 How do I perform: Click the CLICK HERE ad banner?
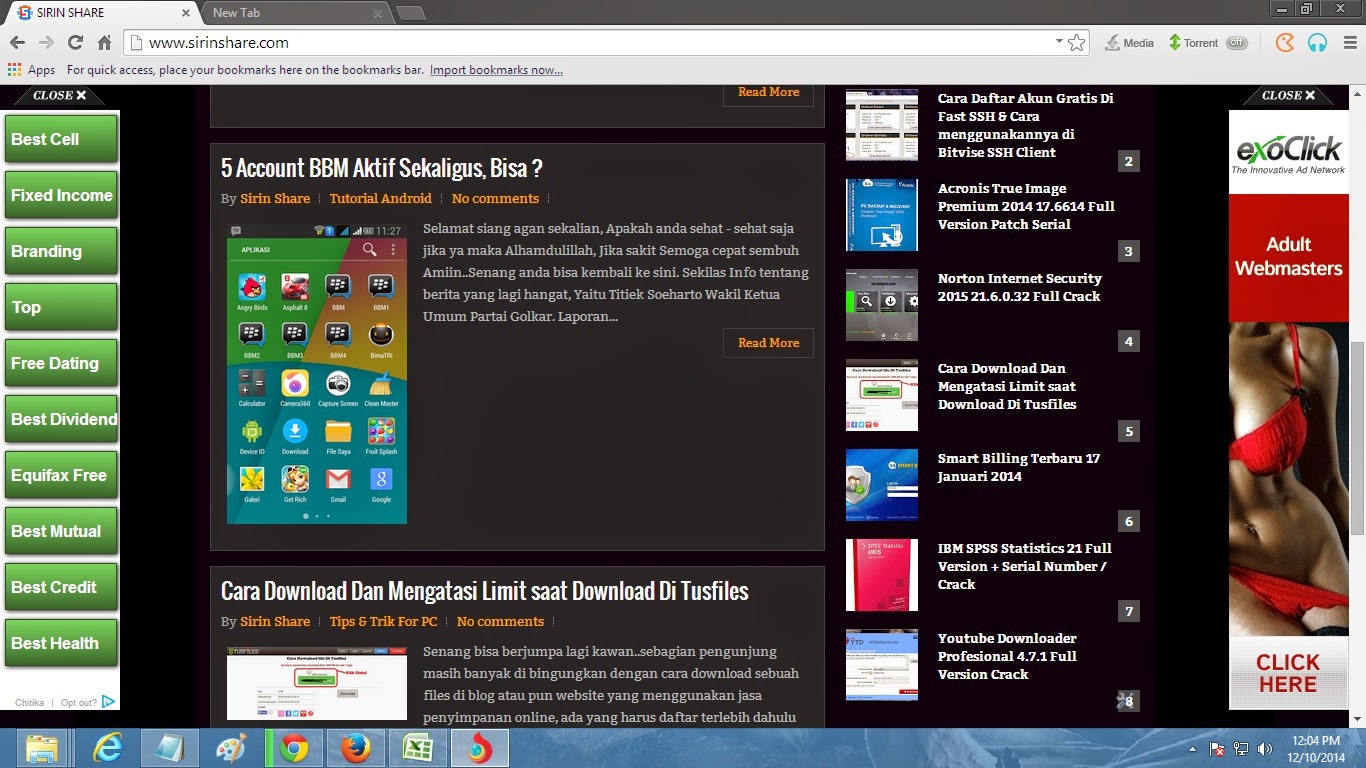(x=1288, y=674)
